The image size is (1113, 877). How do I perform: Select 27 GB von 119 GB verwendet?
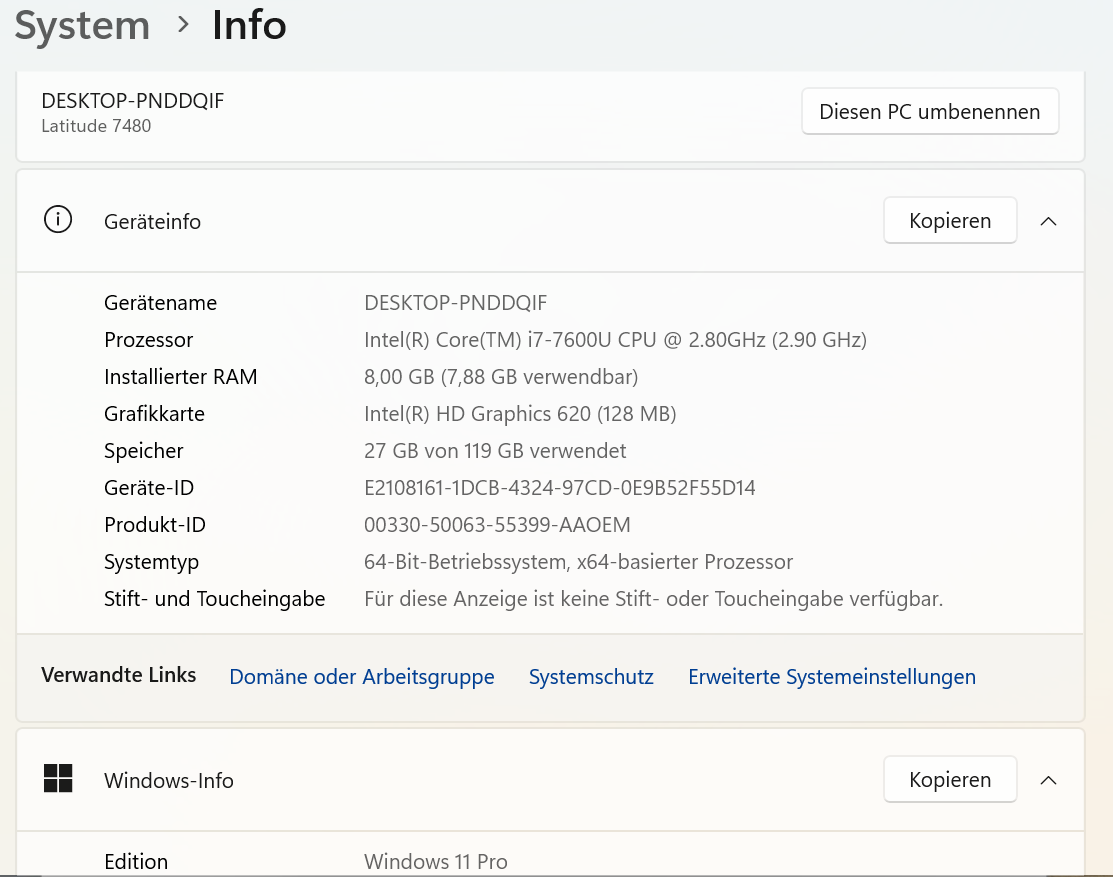tap(495, 451)
